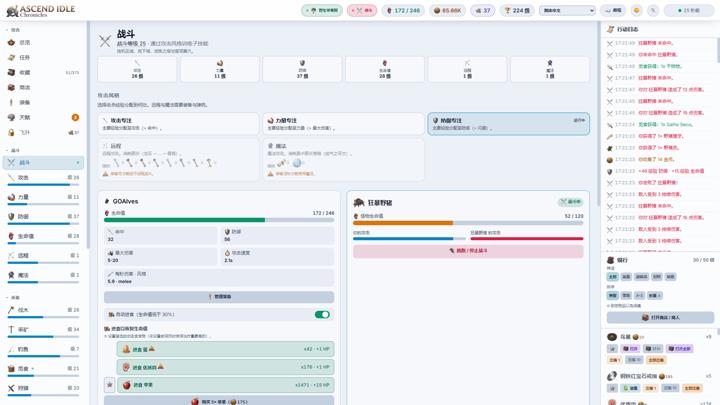The height and width of the screenshot is (405, 720).
Task: Click the GOAlves player name
Action: tap(125, 201)
